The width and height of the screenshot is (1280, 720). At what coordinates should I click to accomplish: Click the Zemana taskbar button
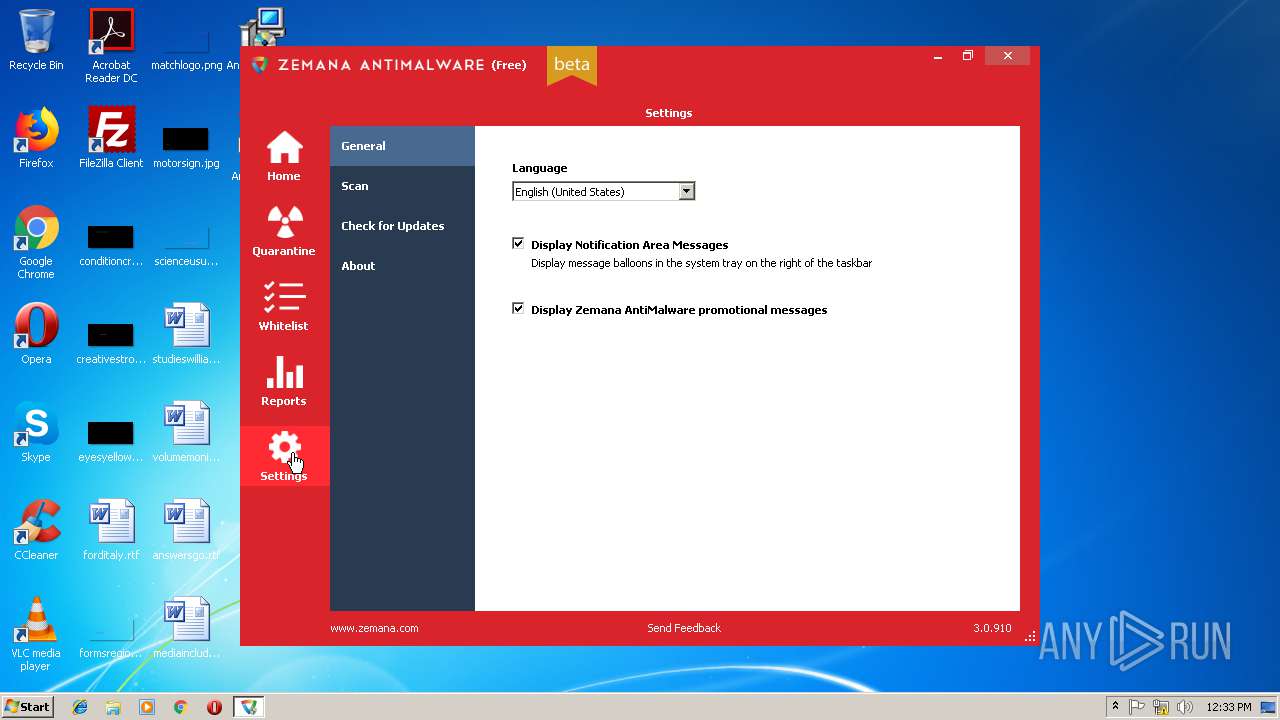pyautogui.click(x=248, y=707)
